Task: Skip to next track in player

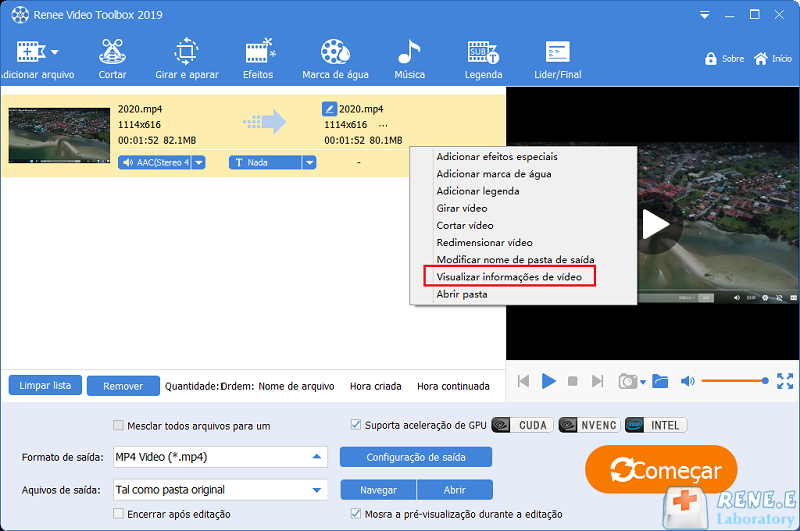Action: coord(597,381)
